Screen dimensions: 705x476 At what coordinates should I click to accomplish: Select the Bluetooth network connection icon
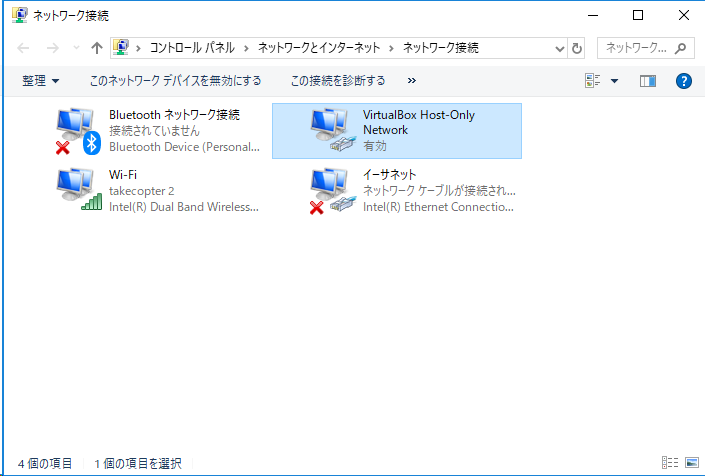(78, 131)
